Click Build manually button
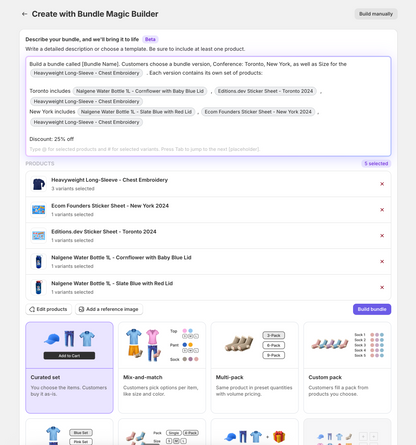 376,14
